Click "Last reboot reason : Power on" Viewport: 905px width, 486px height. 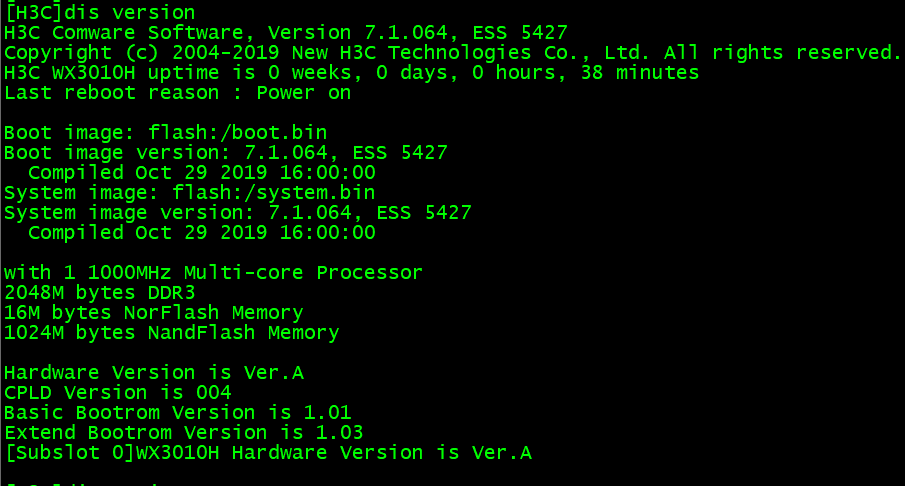[x=177, y=93]
